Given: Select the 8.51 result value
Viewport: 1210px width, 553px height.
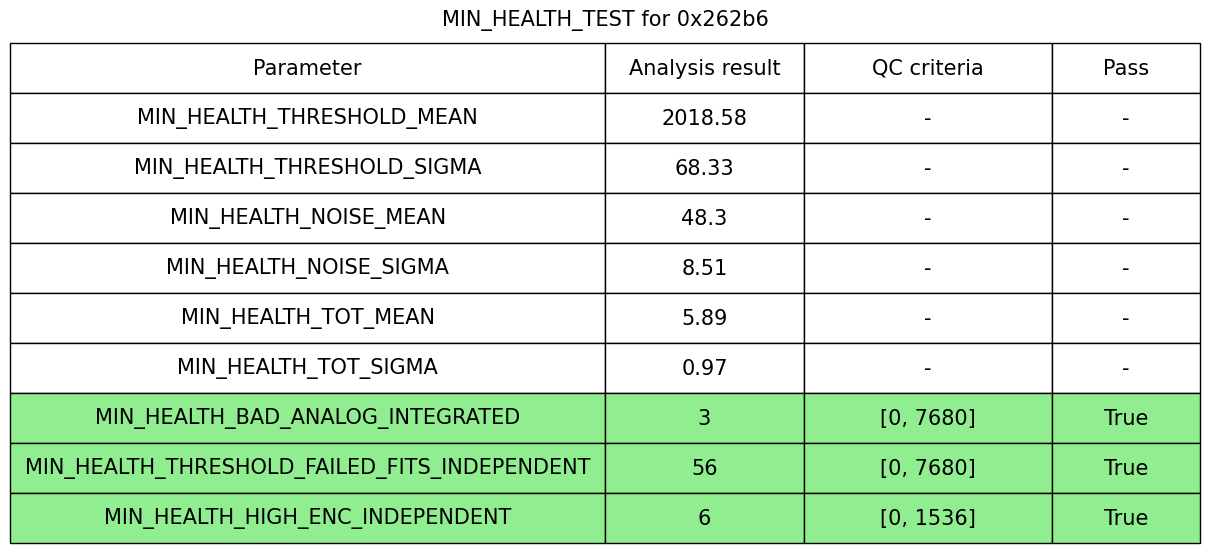Looking at the screenshot, I should tap(704, 268).
